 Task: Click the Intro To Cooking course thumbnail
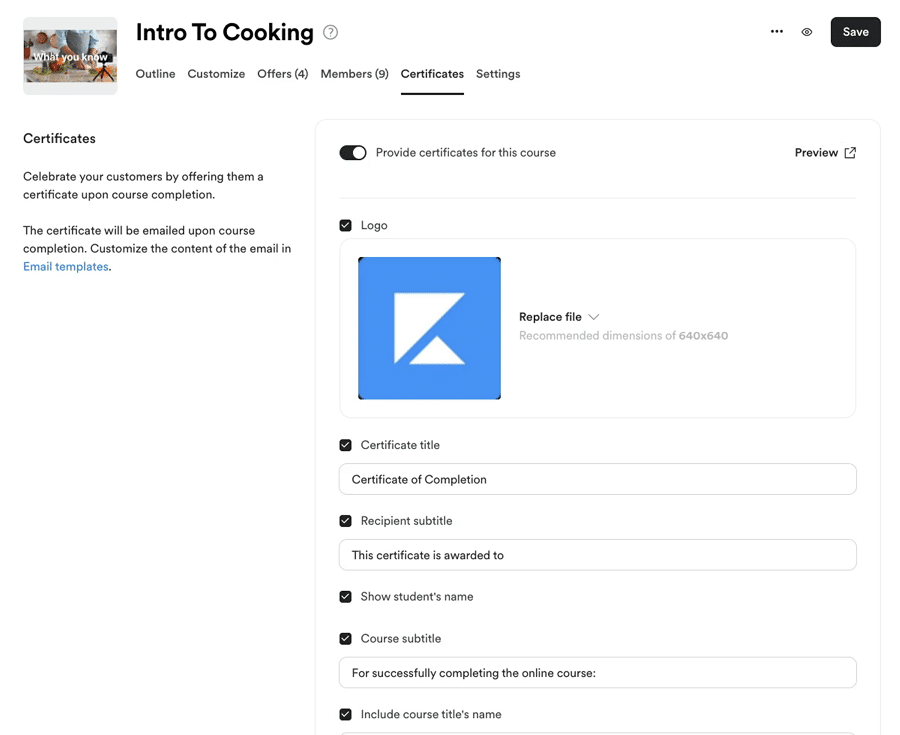(70, 56)
